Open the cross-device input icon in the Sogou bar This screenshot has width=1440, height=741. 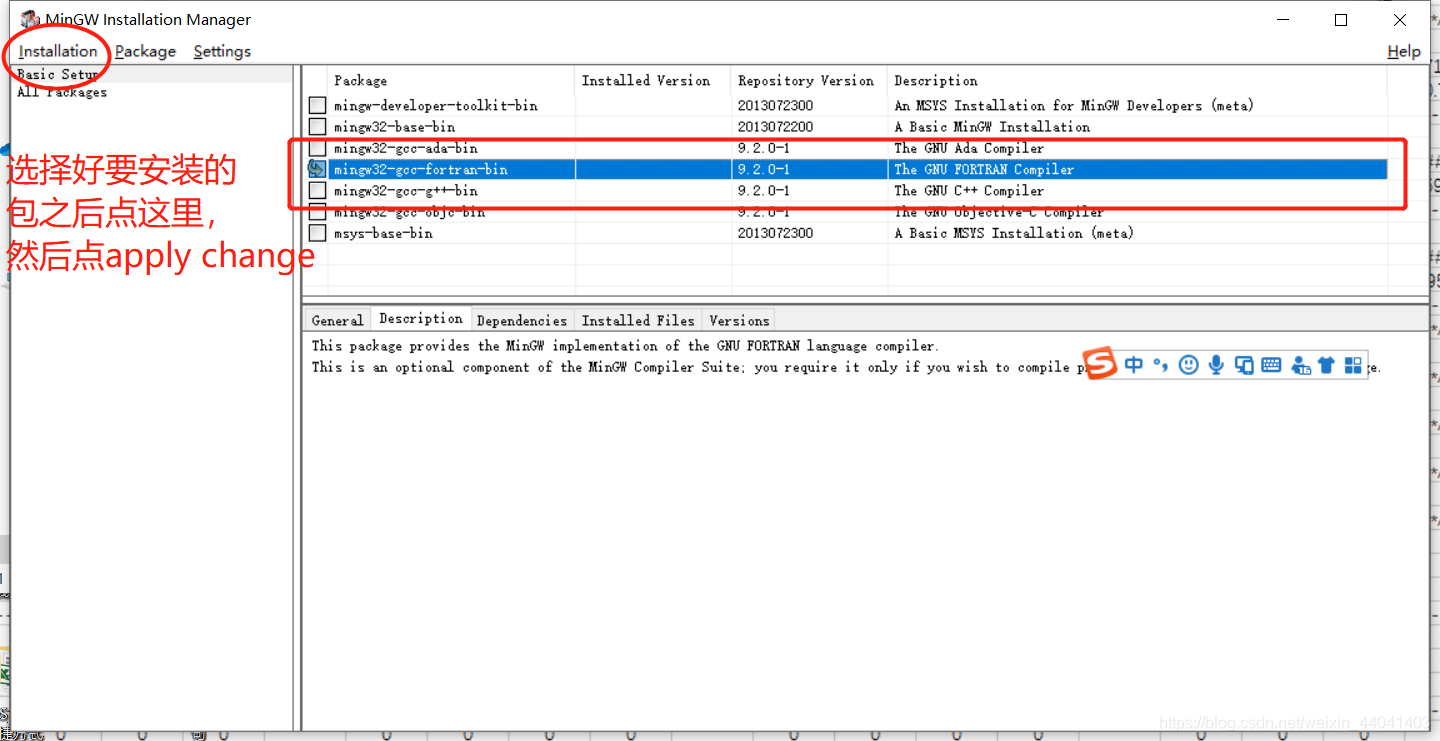(1244, 365)
